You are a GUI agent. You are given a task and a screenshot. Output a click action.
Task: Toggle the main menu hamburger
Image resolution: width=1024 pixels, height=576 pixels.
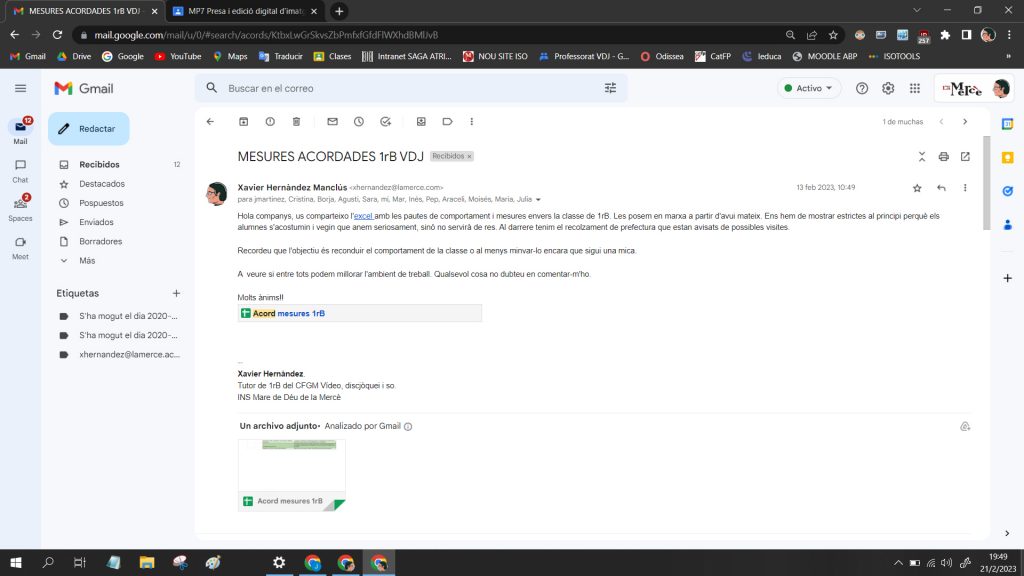coord(20,88)
